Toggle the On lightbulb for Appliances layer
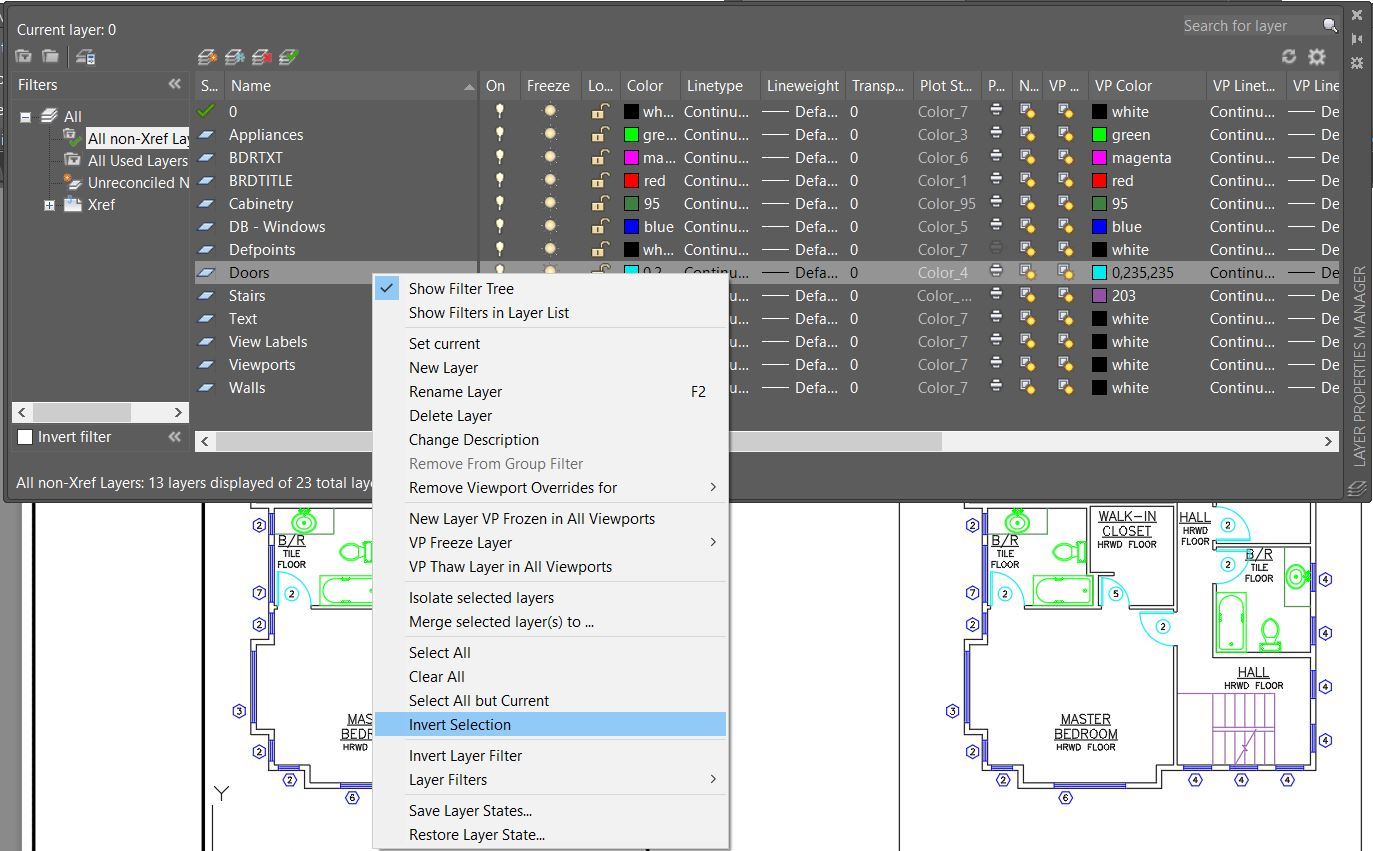The height and width of the screenshot is (851, 1373). click(499, 135)
